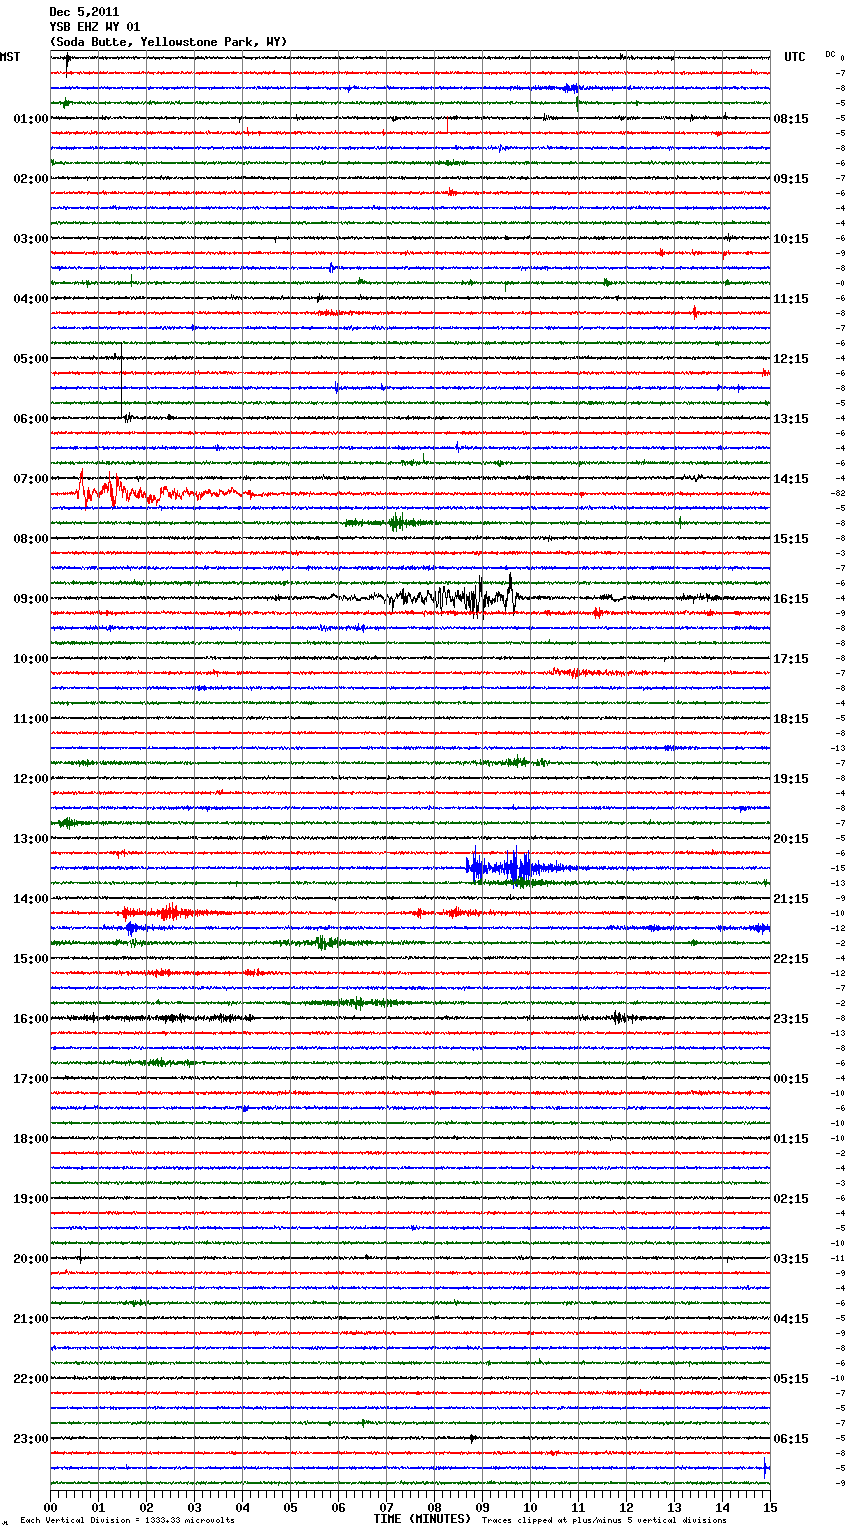Viewport: 850px width, 1534px height.
Task: Click the "23:15" UTC time label
Action: coord(791,1019)
